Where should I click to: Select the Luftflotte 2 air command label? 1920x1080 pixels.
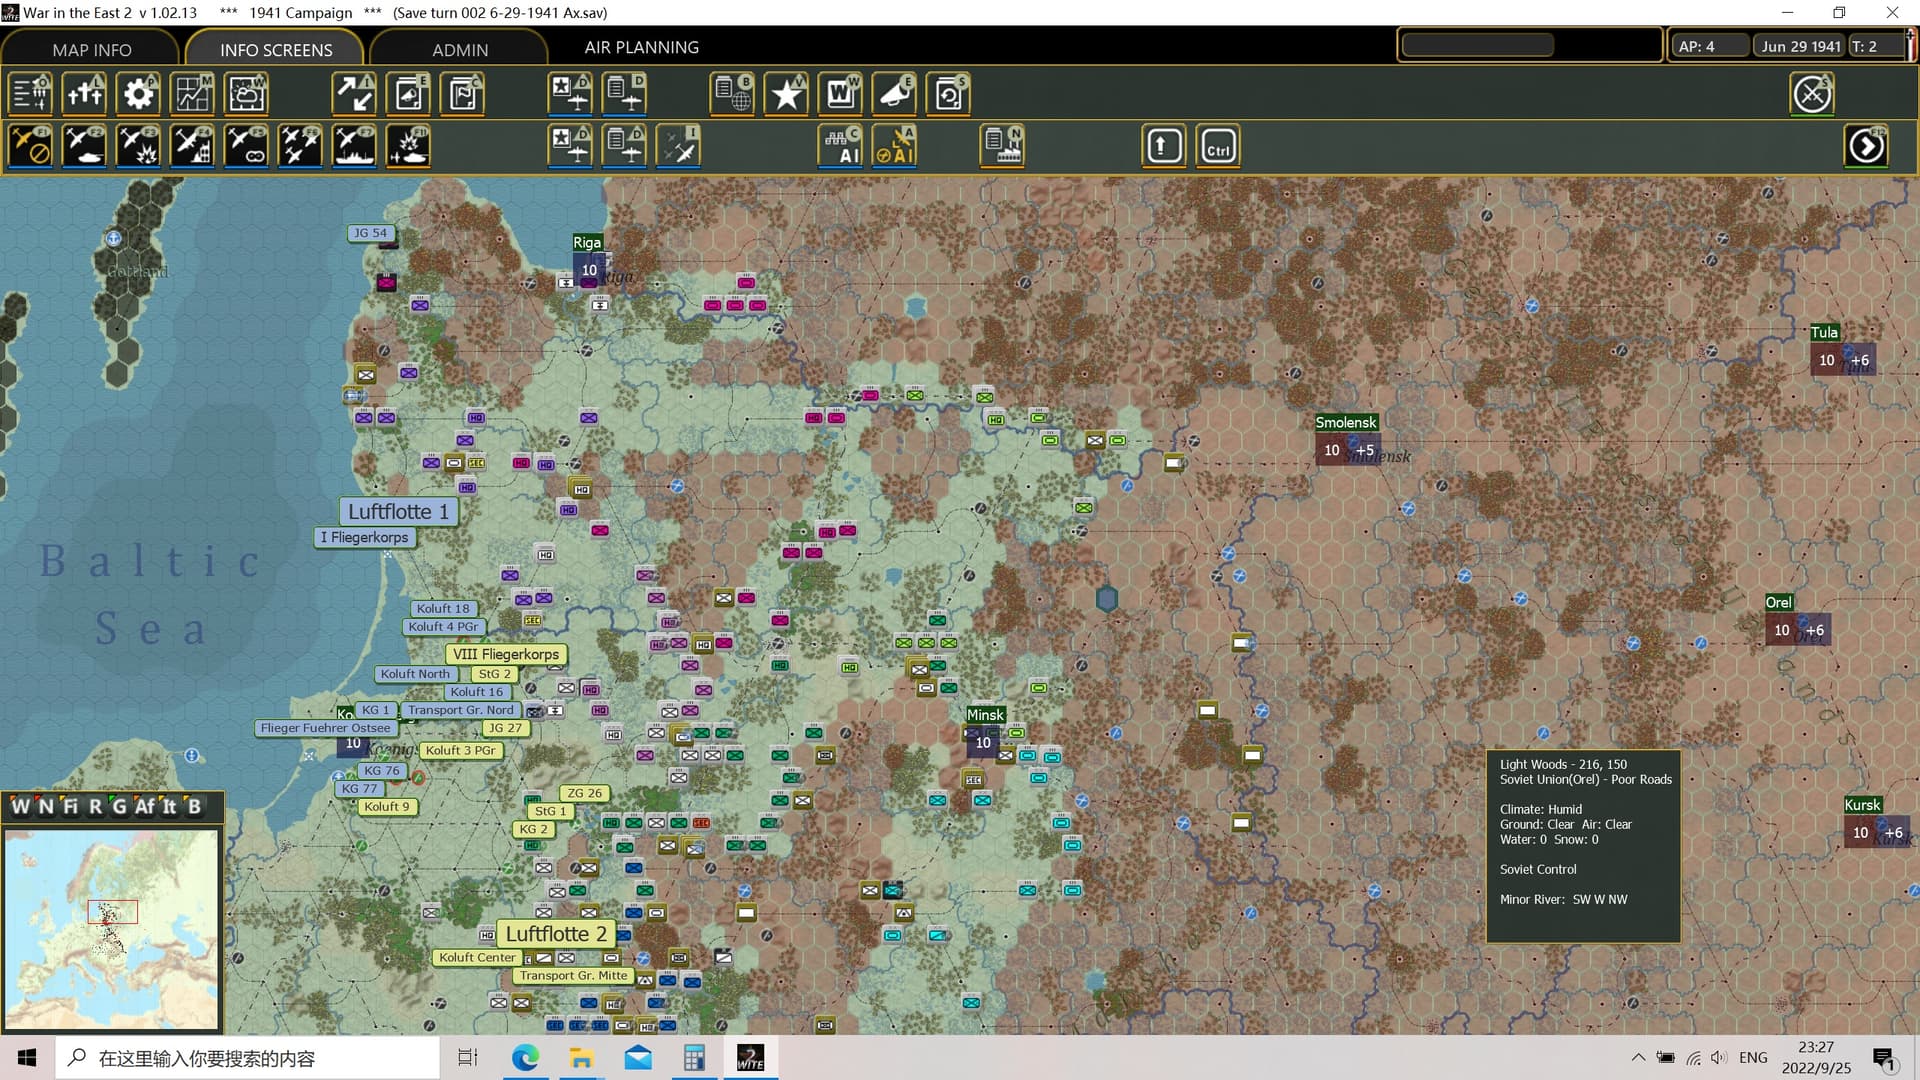tap(556, 933)
